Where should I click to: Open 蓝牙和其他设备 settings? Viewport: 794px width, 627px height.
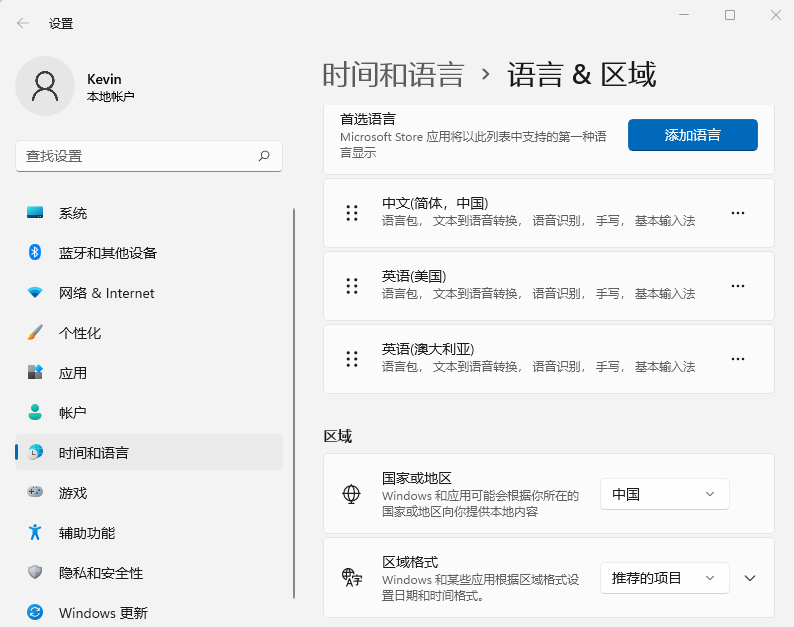click(107, 253)
